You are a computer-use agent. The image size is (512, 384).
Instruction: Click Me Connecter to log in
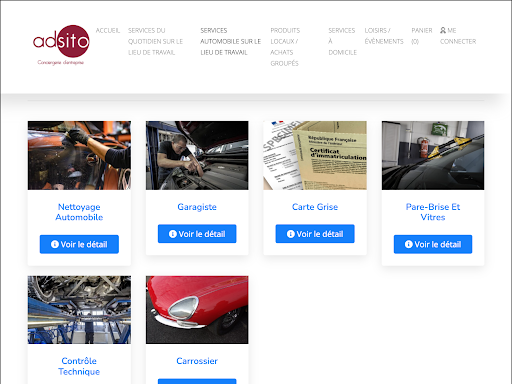pos(458,36)
